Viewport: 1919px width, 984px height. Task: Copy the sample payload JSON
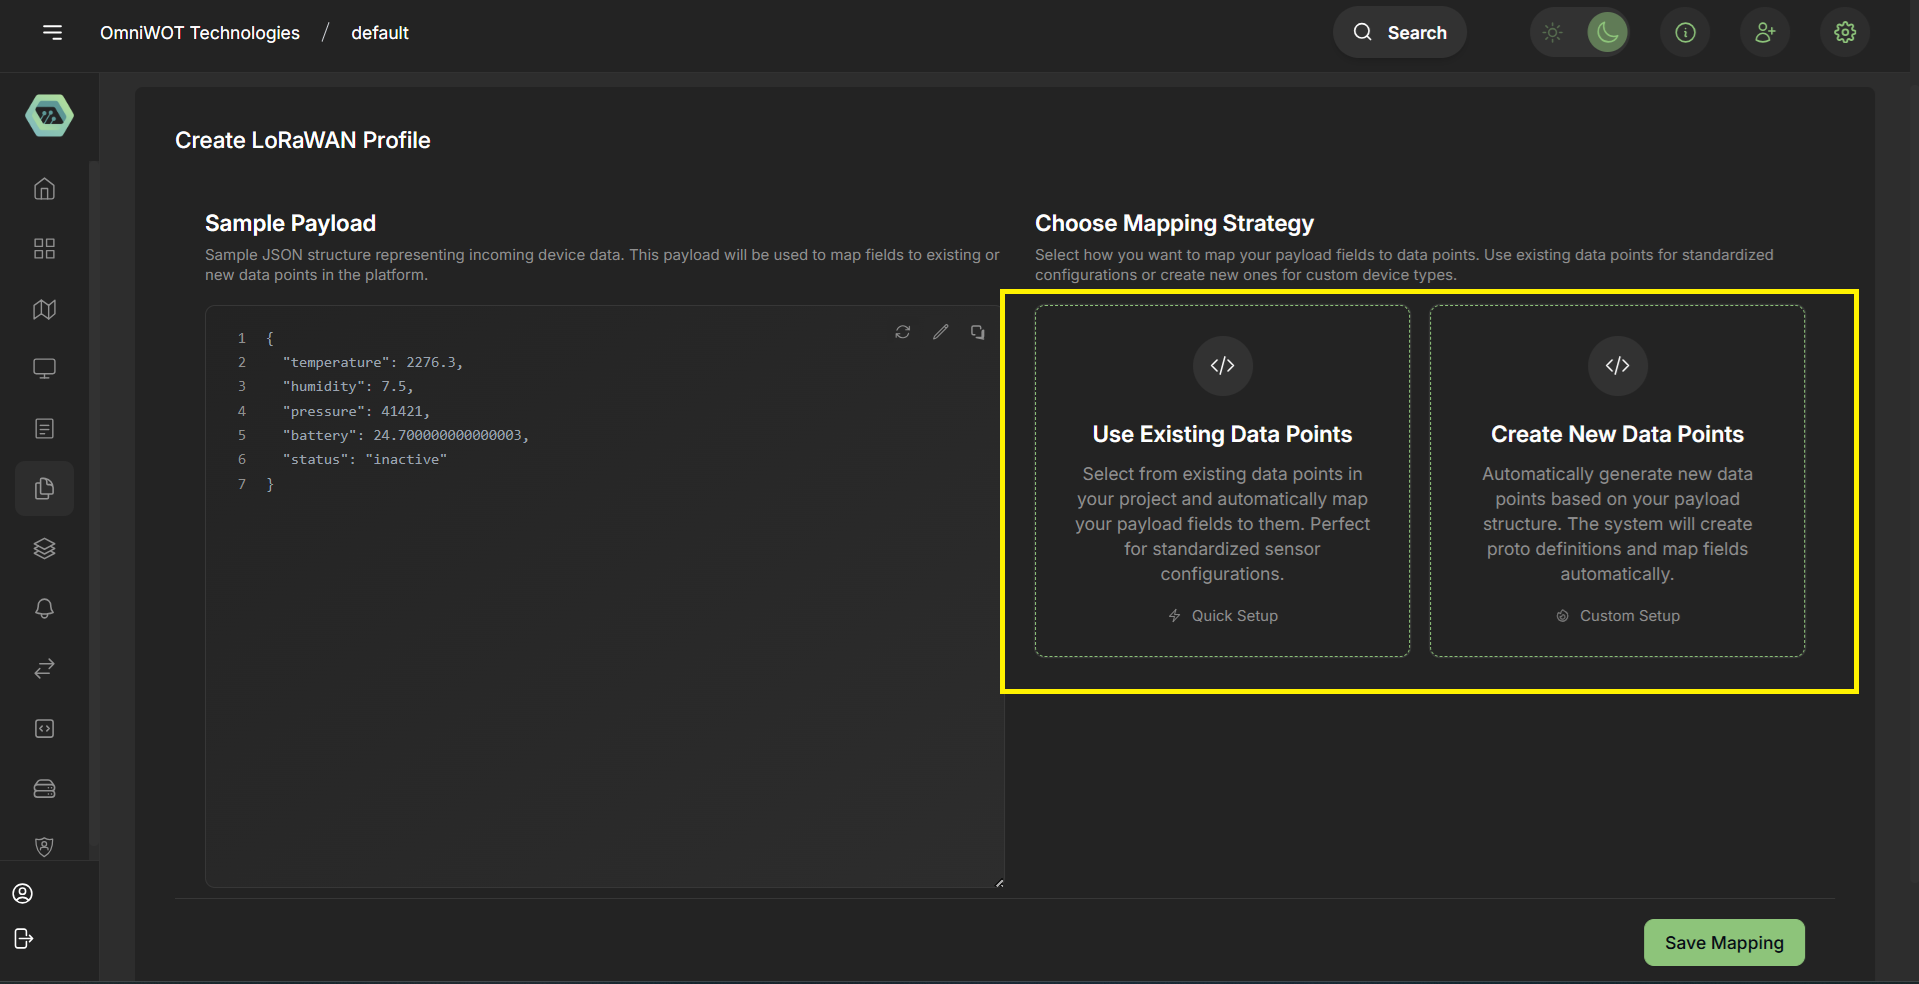click(x=977, y=332)
